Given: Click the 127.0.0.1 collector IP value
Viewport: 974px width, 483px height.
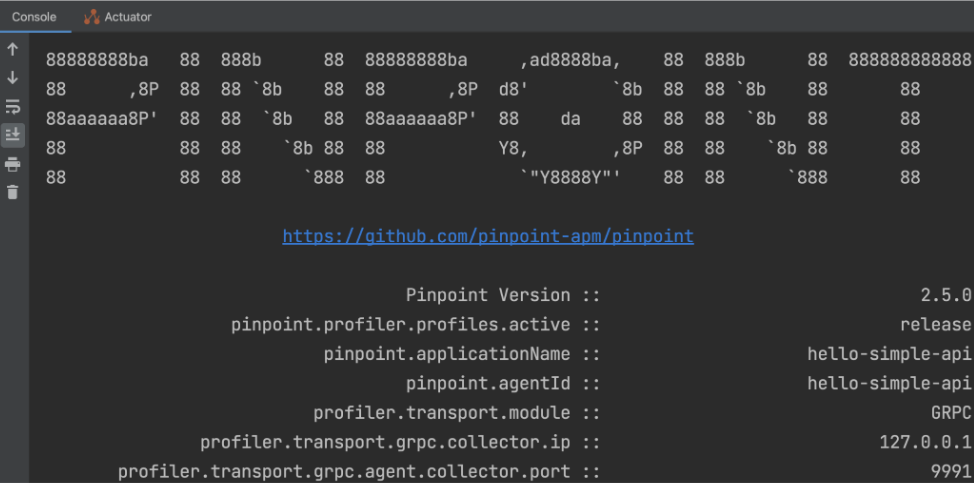Looking at the screenshot, I should tap(926, 443).
